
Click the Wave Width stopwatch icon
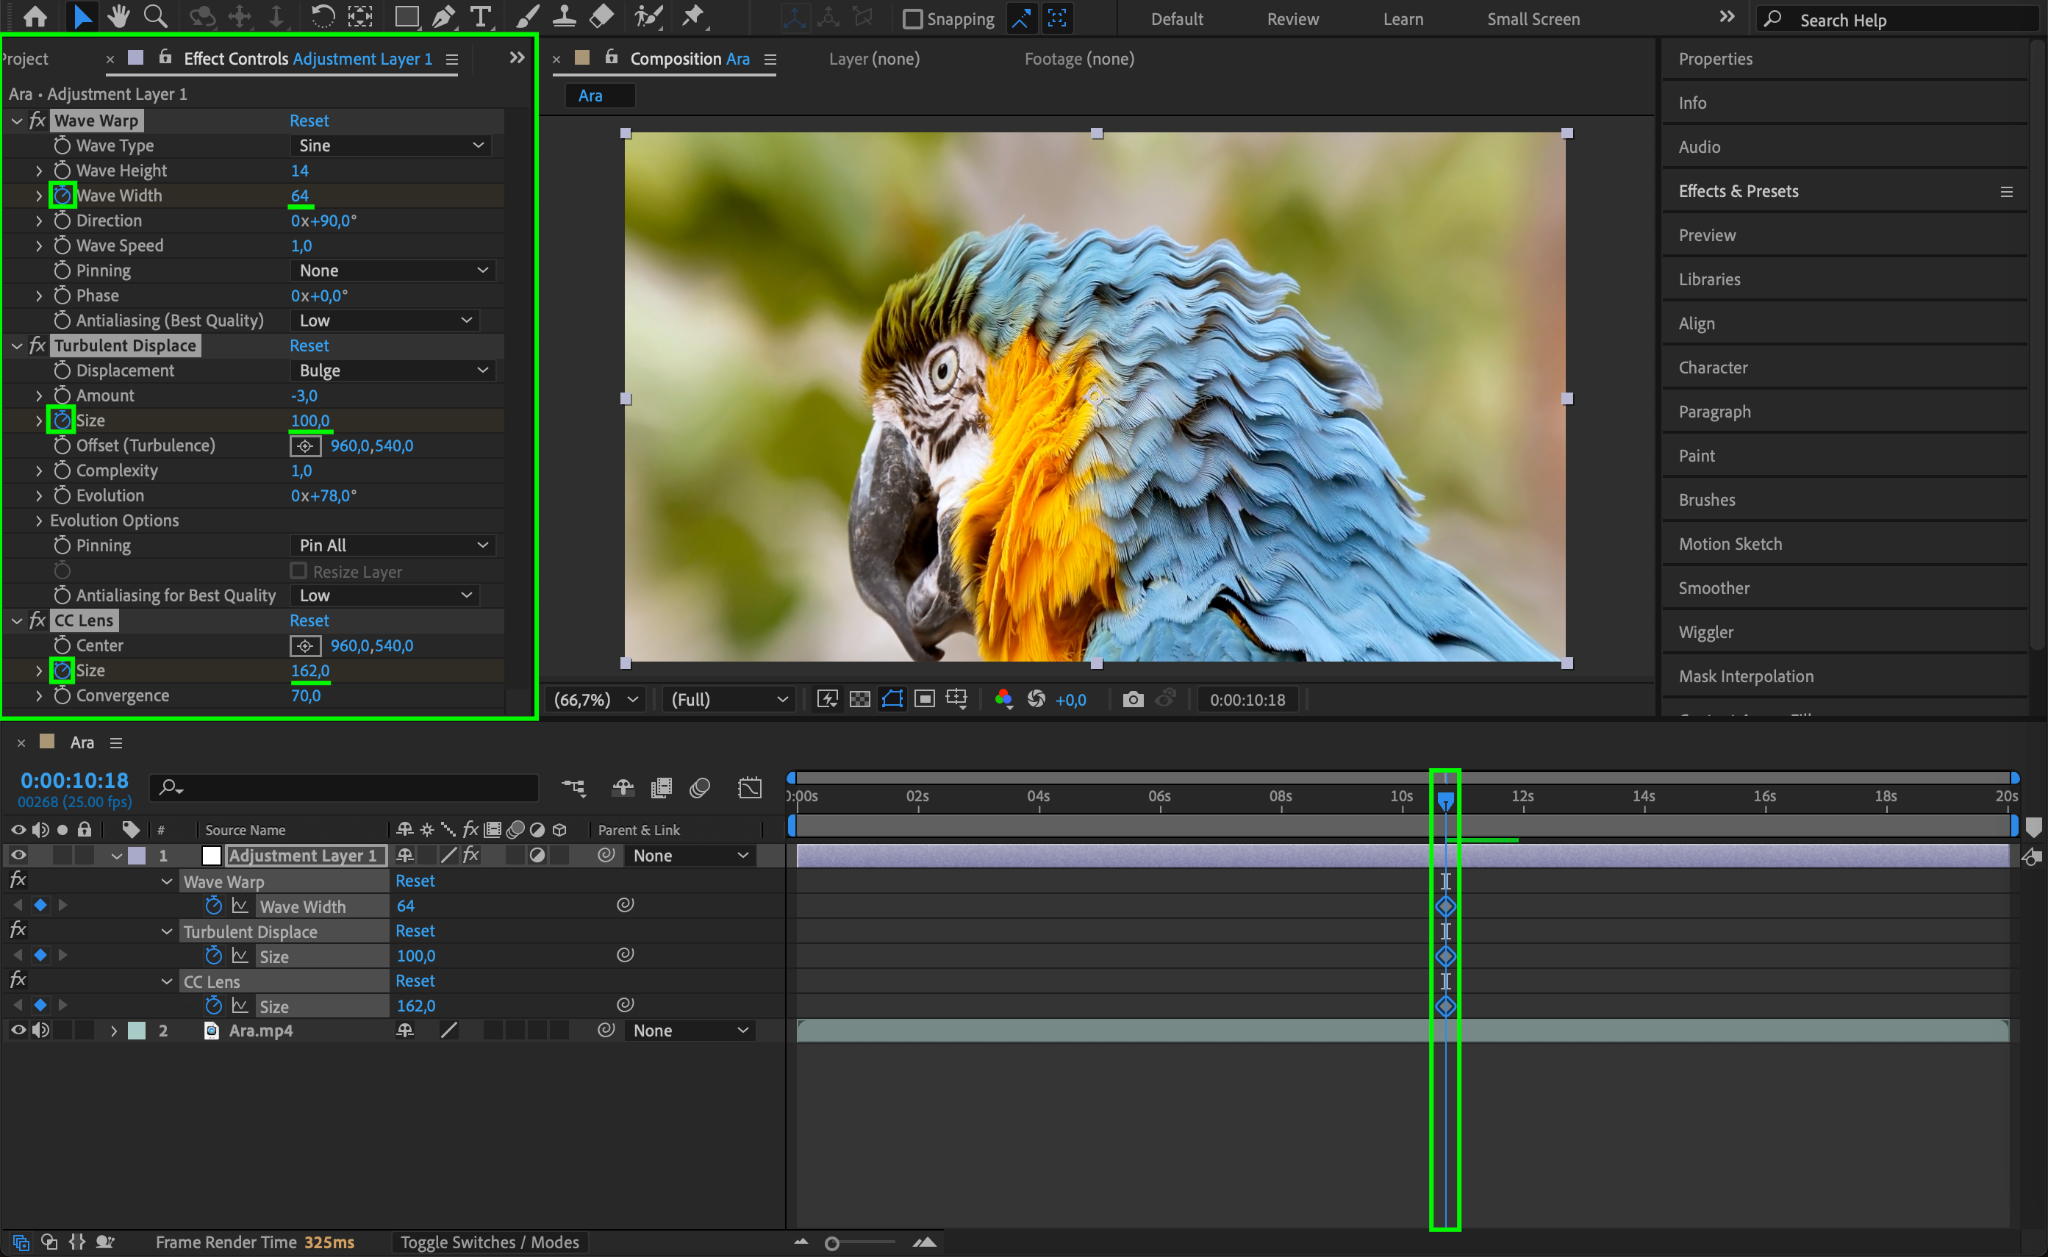tap(62, 195)
